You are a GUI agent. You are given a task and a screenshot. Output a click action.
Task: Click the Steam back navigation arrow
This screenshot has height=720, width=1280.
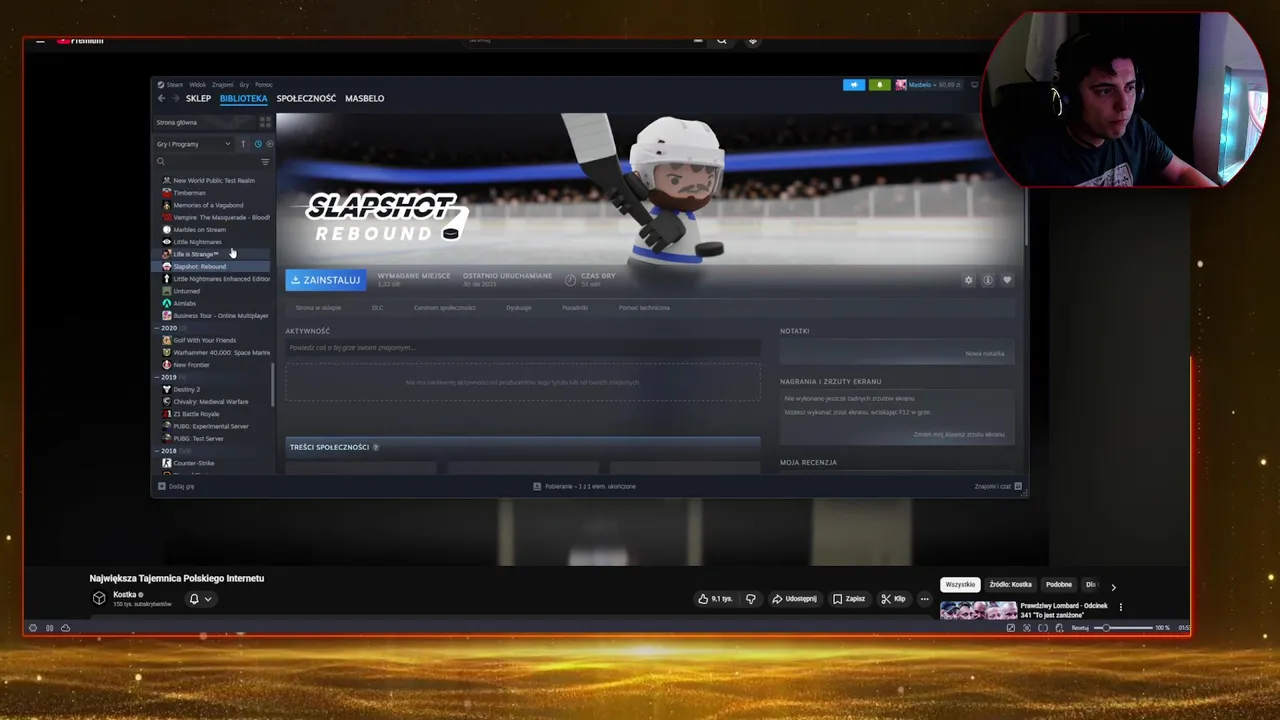tap(161, 98)
